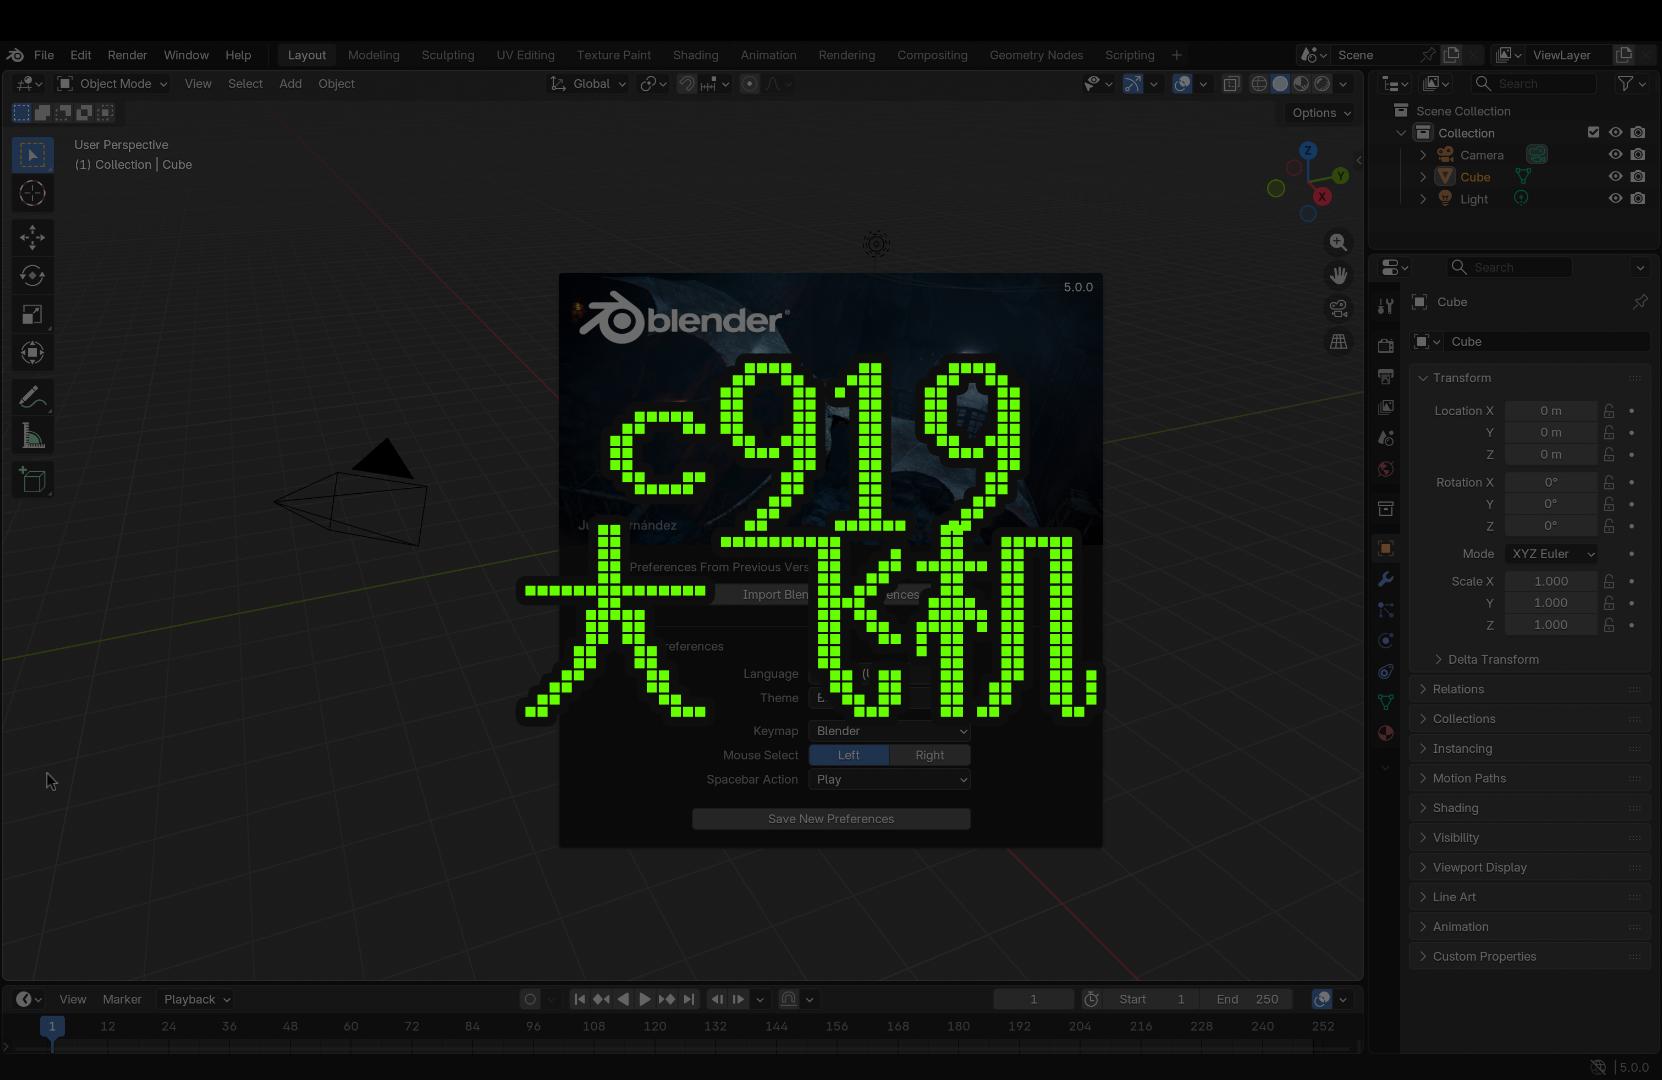Select the Cursor tool in the toolbar
This screenshot has height=1080, width=1662.
(x=32, y=193)
